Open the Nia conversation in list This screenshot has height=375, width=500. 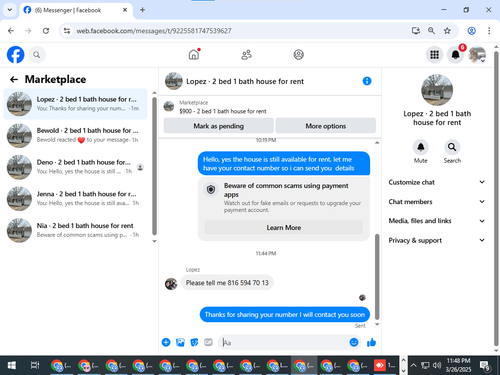[75, 230]
